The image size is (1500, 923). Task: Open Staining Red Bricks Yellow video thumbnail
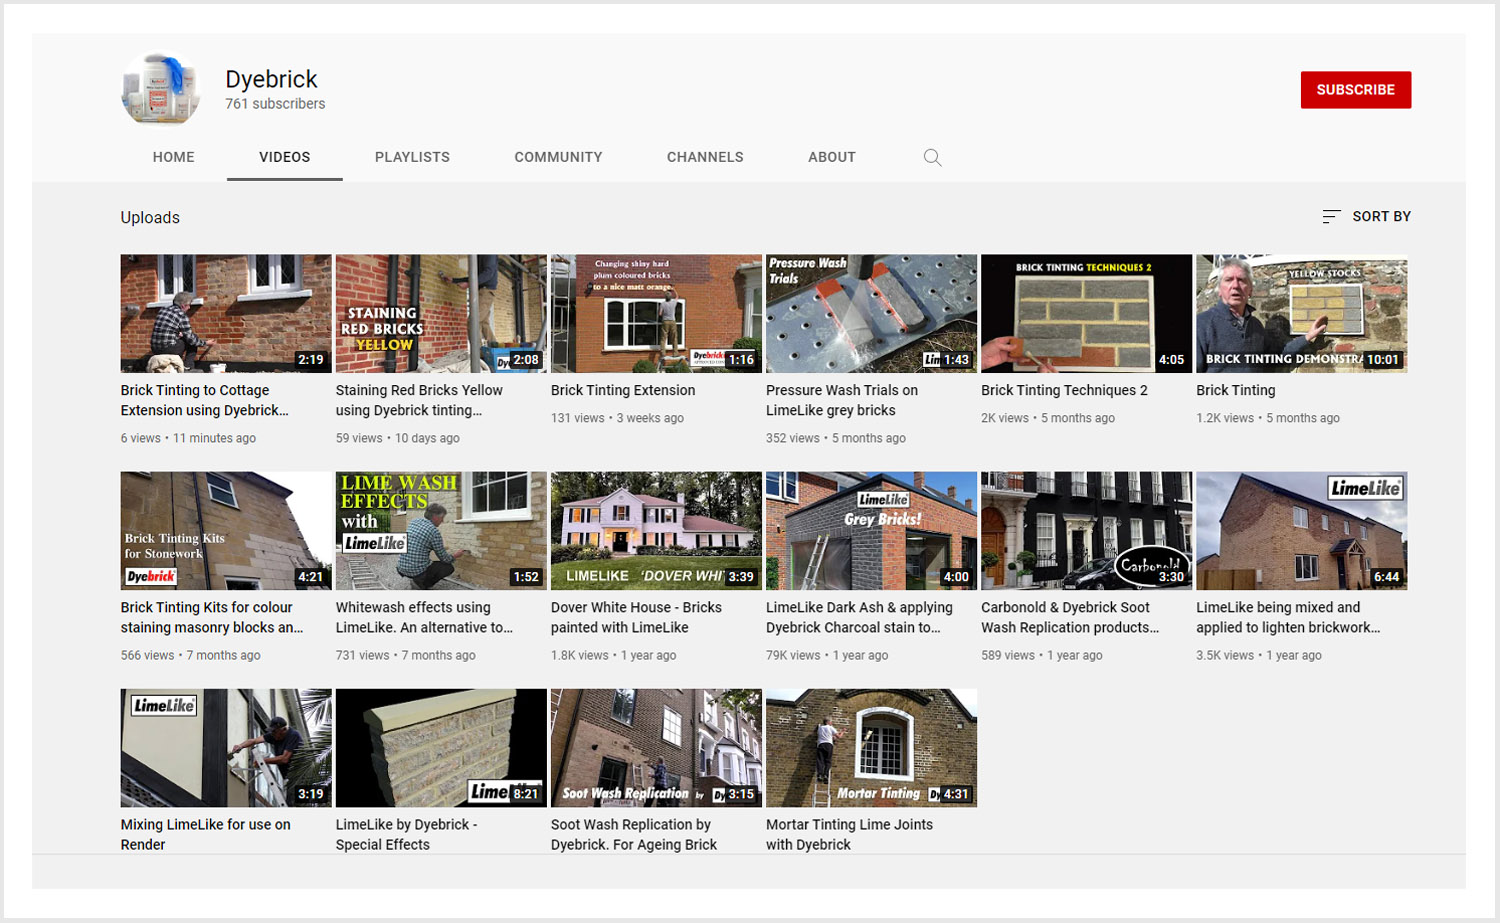click(441, 313)
